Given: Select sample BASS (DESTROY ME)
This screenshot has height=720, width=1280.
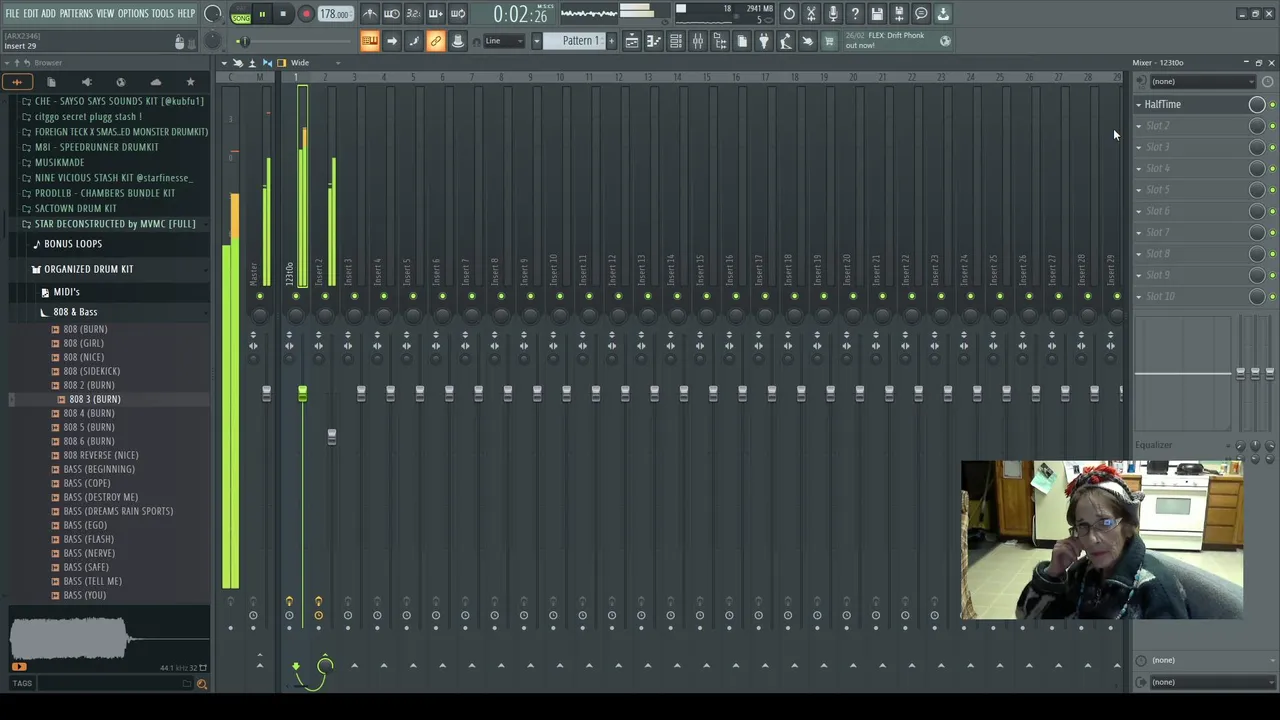Looking at the screenshot, I should point(101,497).
